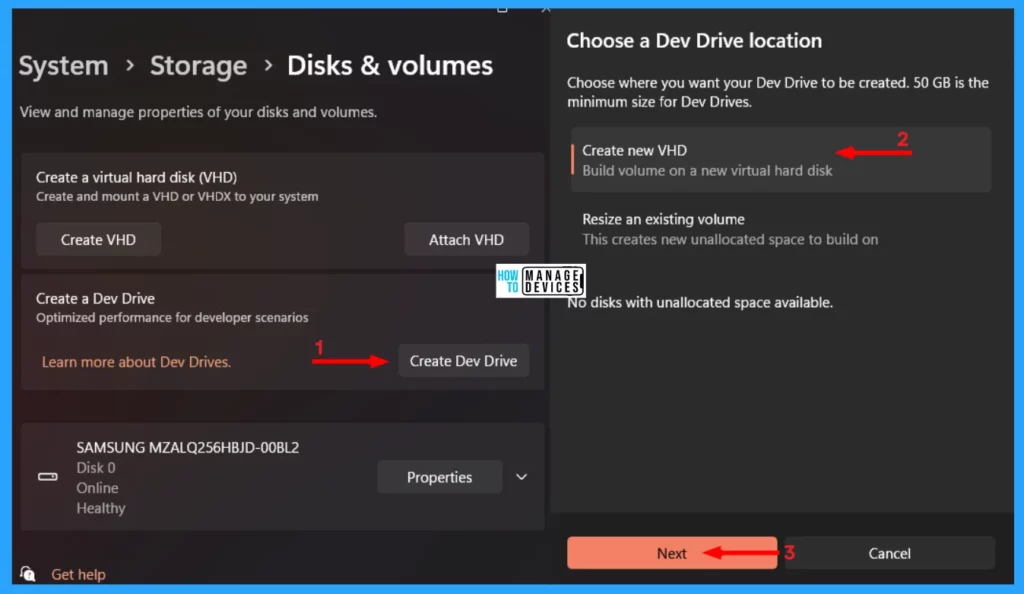Click the 'Choose a Dev Drive location' heading
Viewport: 1024px width, 594px height.
(x=694, y=41)
